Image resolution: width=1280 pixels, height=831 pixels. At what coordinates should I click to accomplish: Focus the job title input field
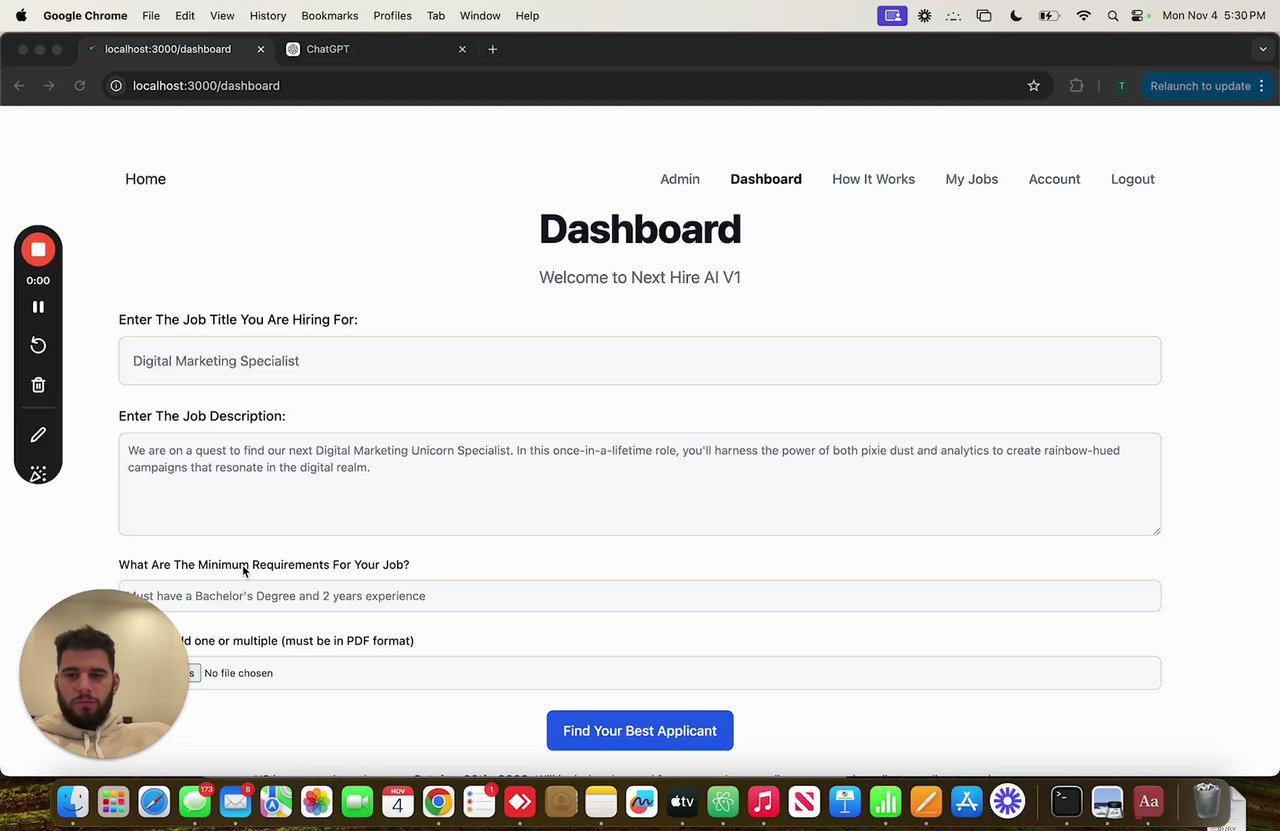(x=640, y=361)
